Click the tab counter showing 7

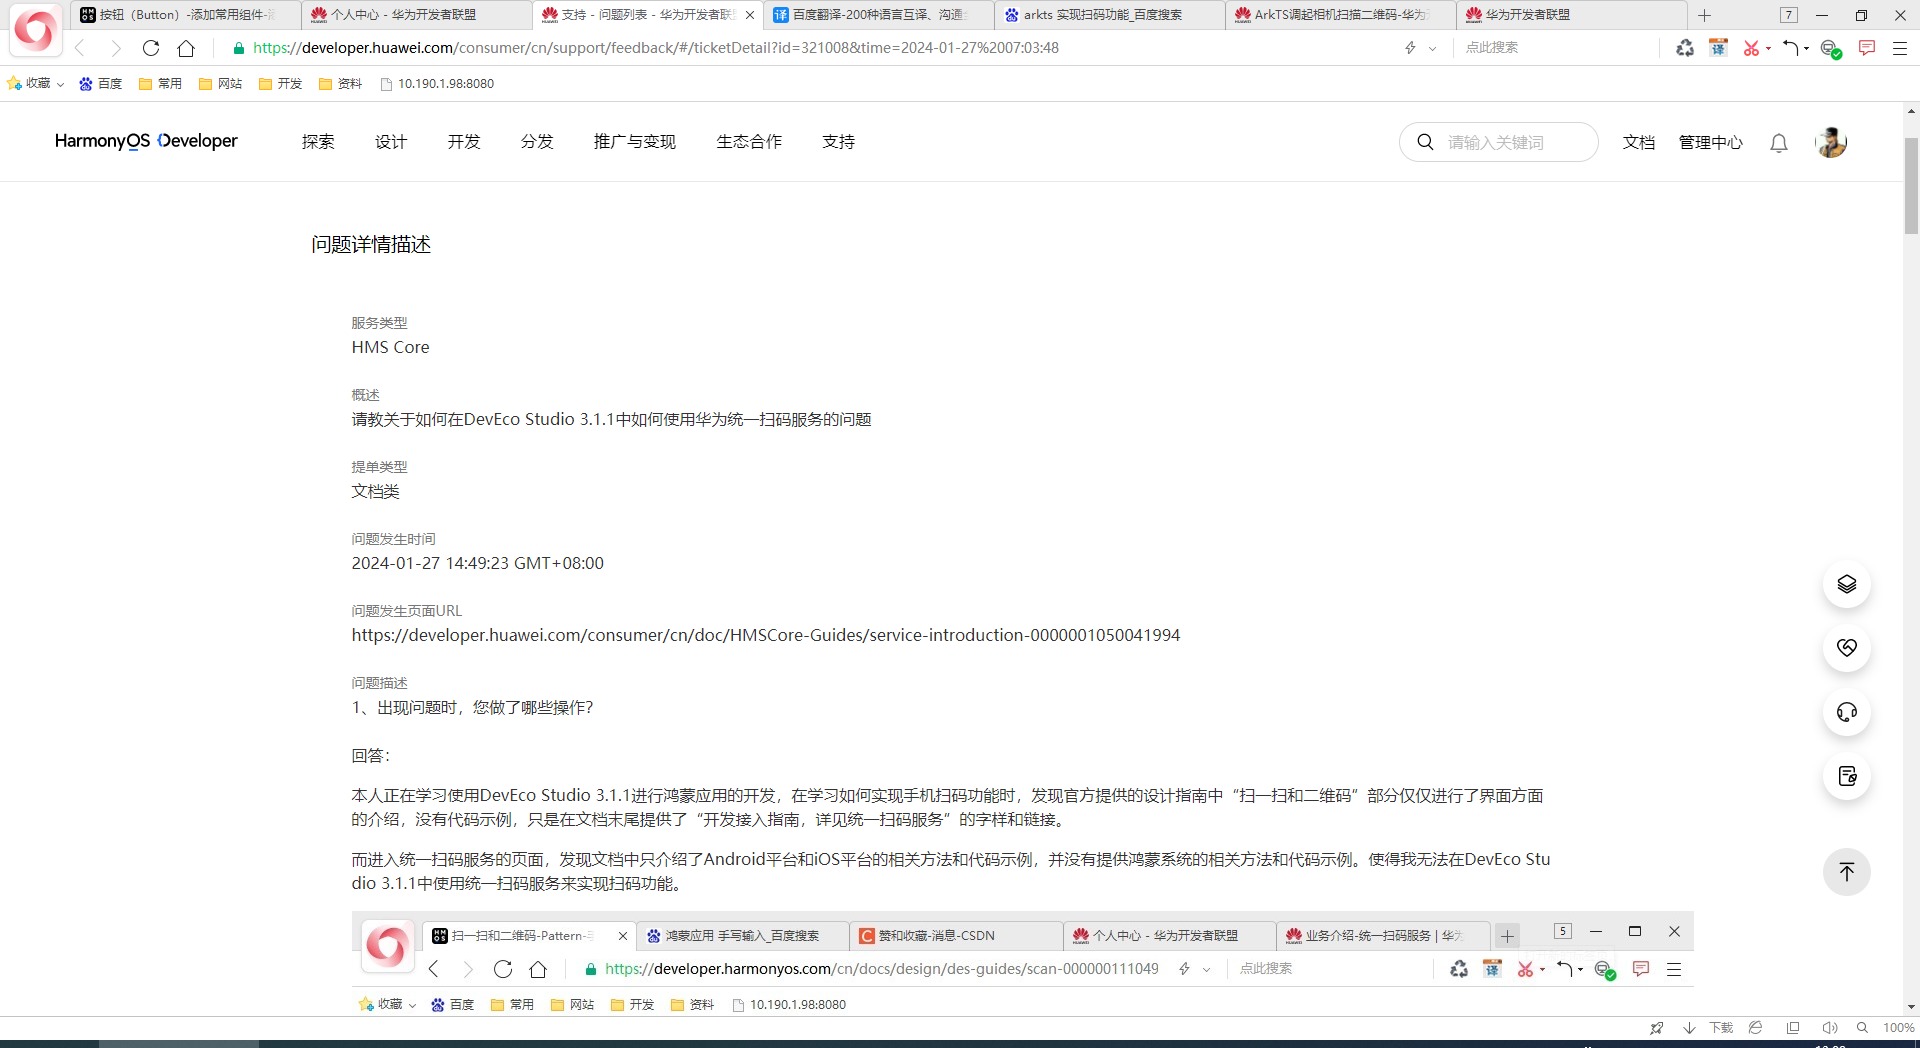[1789, 15]
